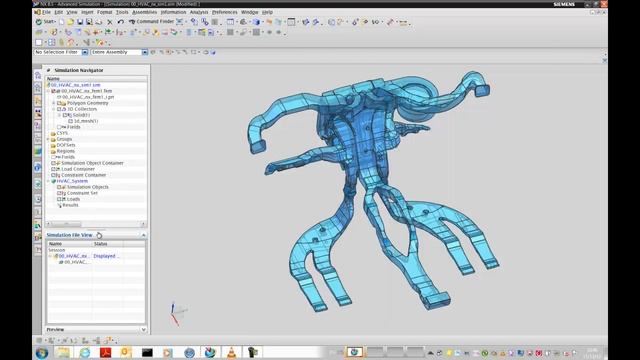Open the Help menu
640x360 pixels.
pyautogui.click(x=267, y=12)
